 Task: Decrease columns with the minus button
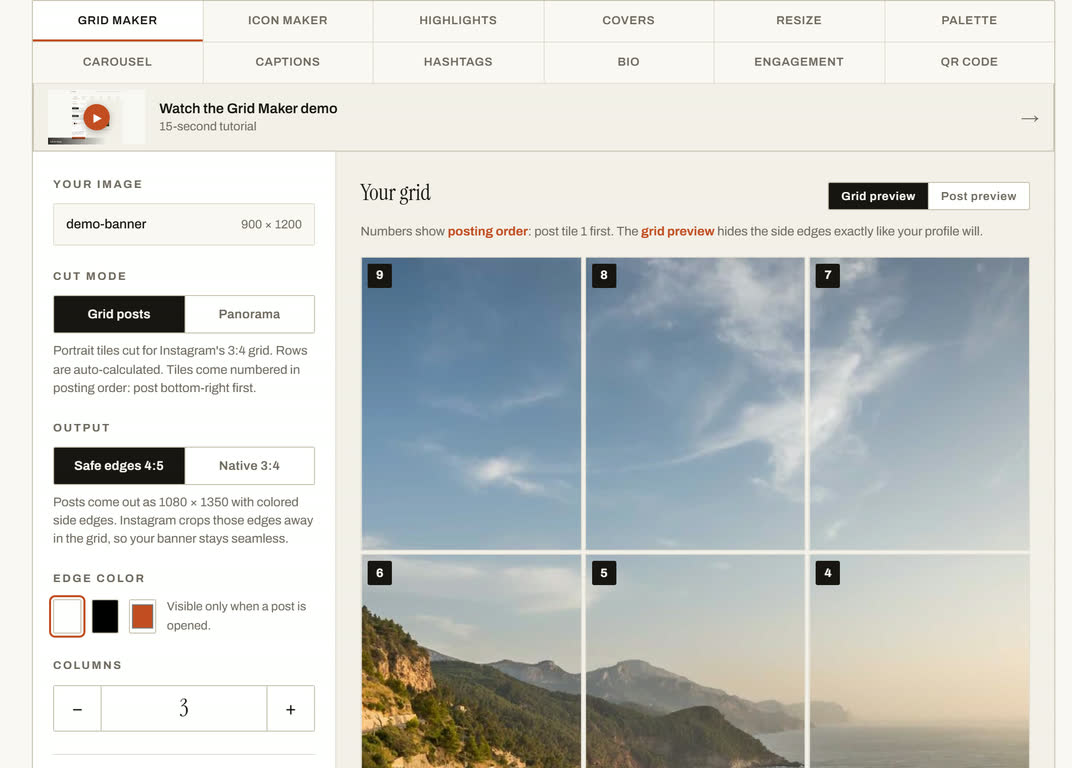pos(77,709)
